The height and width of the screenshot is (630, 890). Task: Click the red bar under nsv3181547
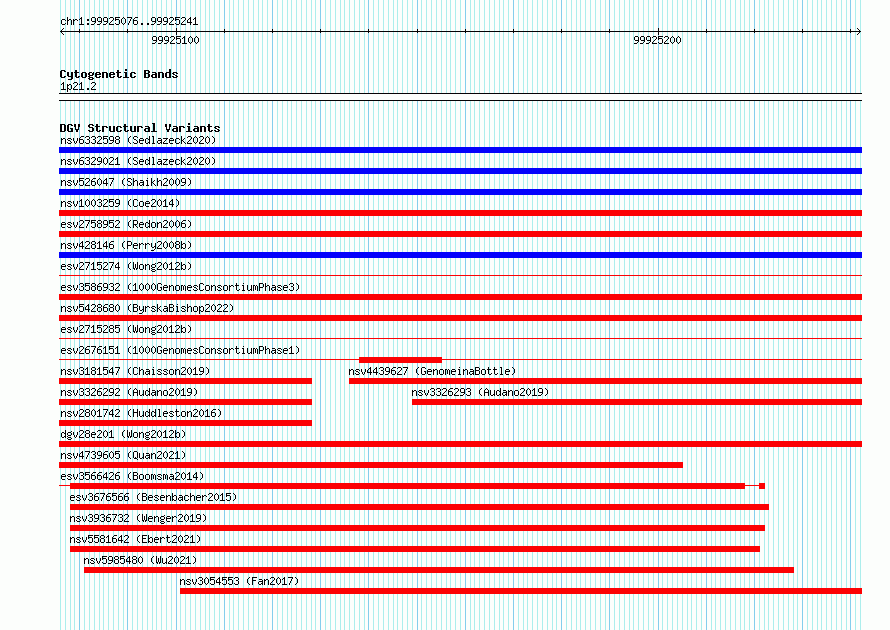(186, 381)
